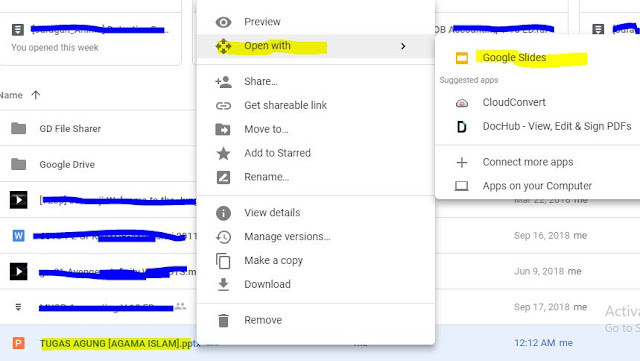This screenshot has width=640, height=361.
Task: Click the Get shareable link chain icon
Action: [223, 106]
